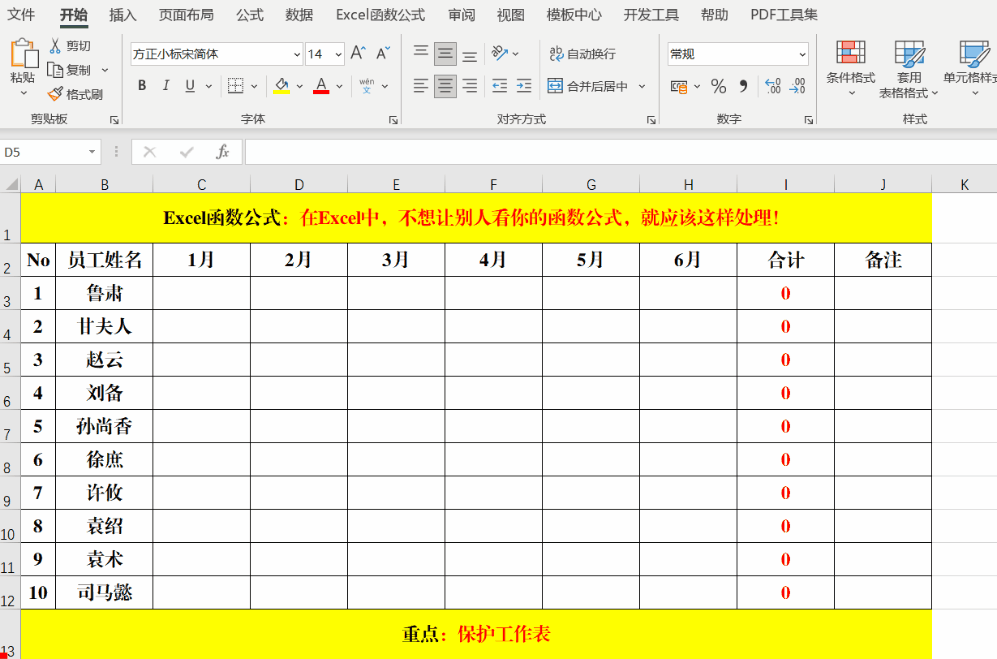Screen dimensions: 997x659
Task: Apply red font color A
Action: point(321,85)
